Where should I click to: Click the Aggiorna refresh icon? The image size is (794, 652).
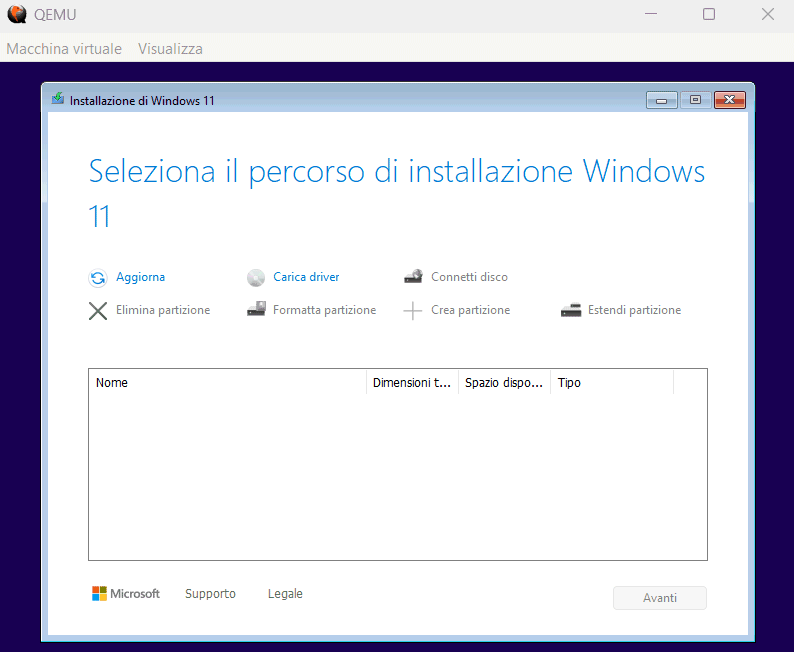98,278
